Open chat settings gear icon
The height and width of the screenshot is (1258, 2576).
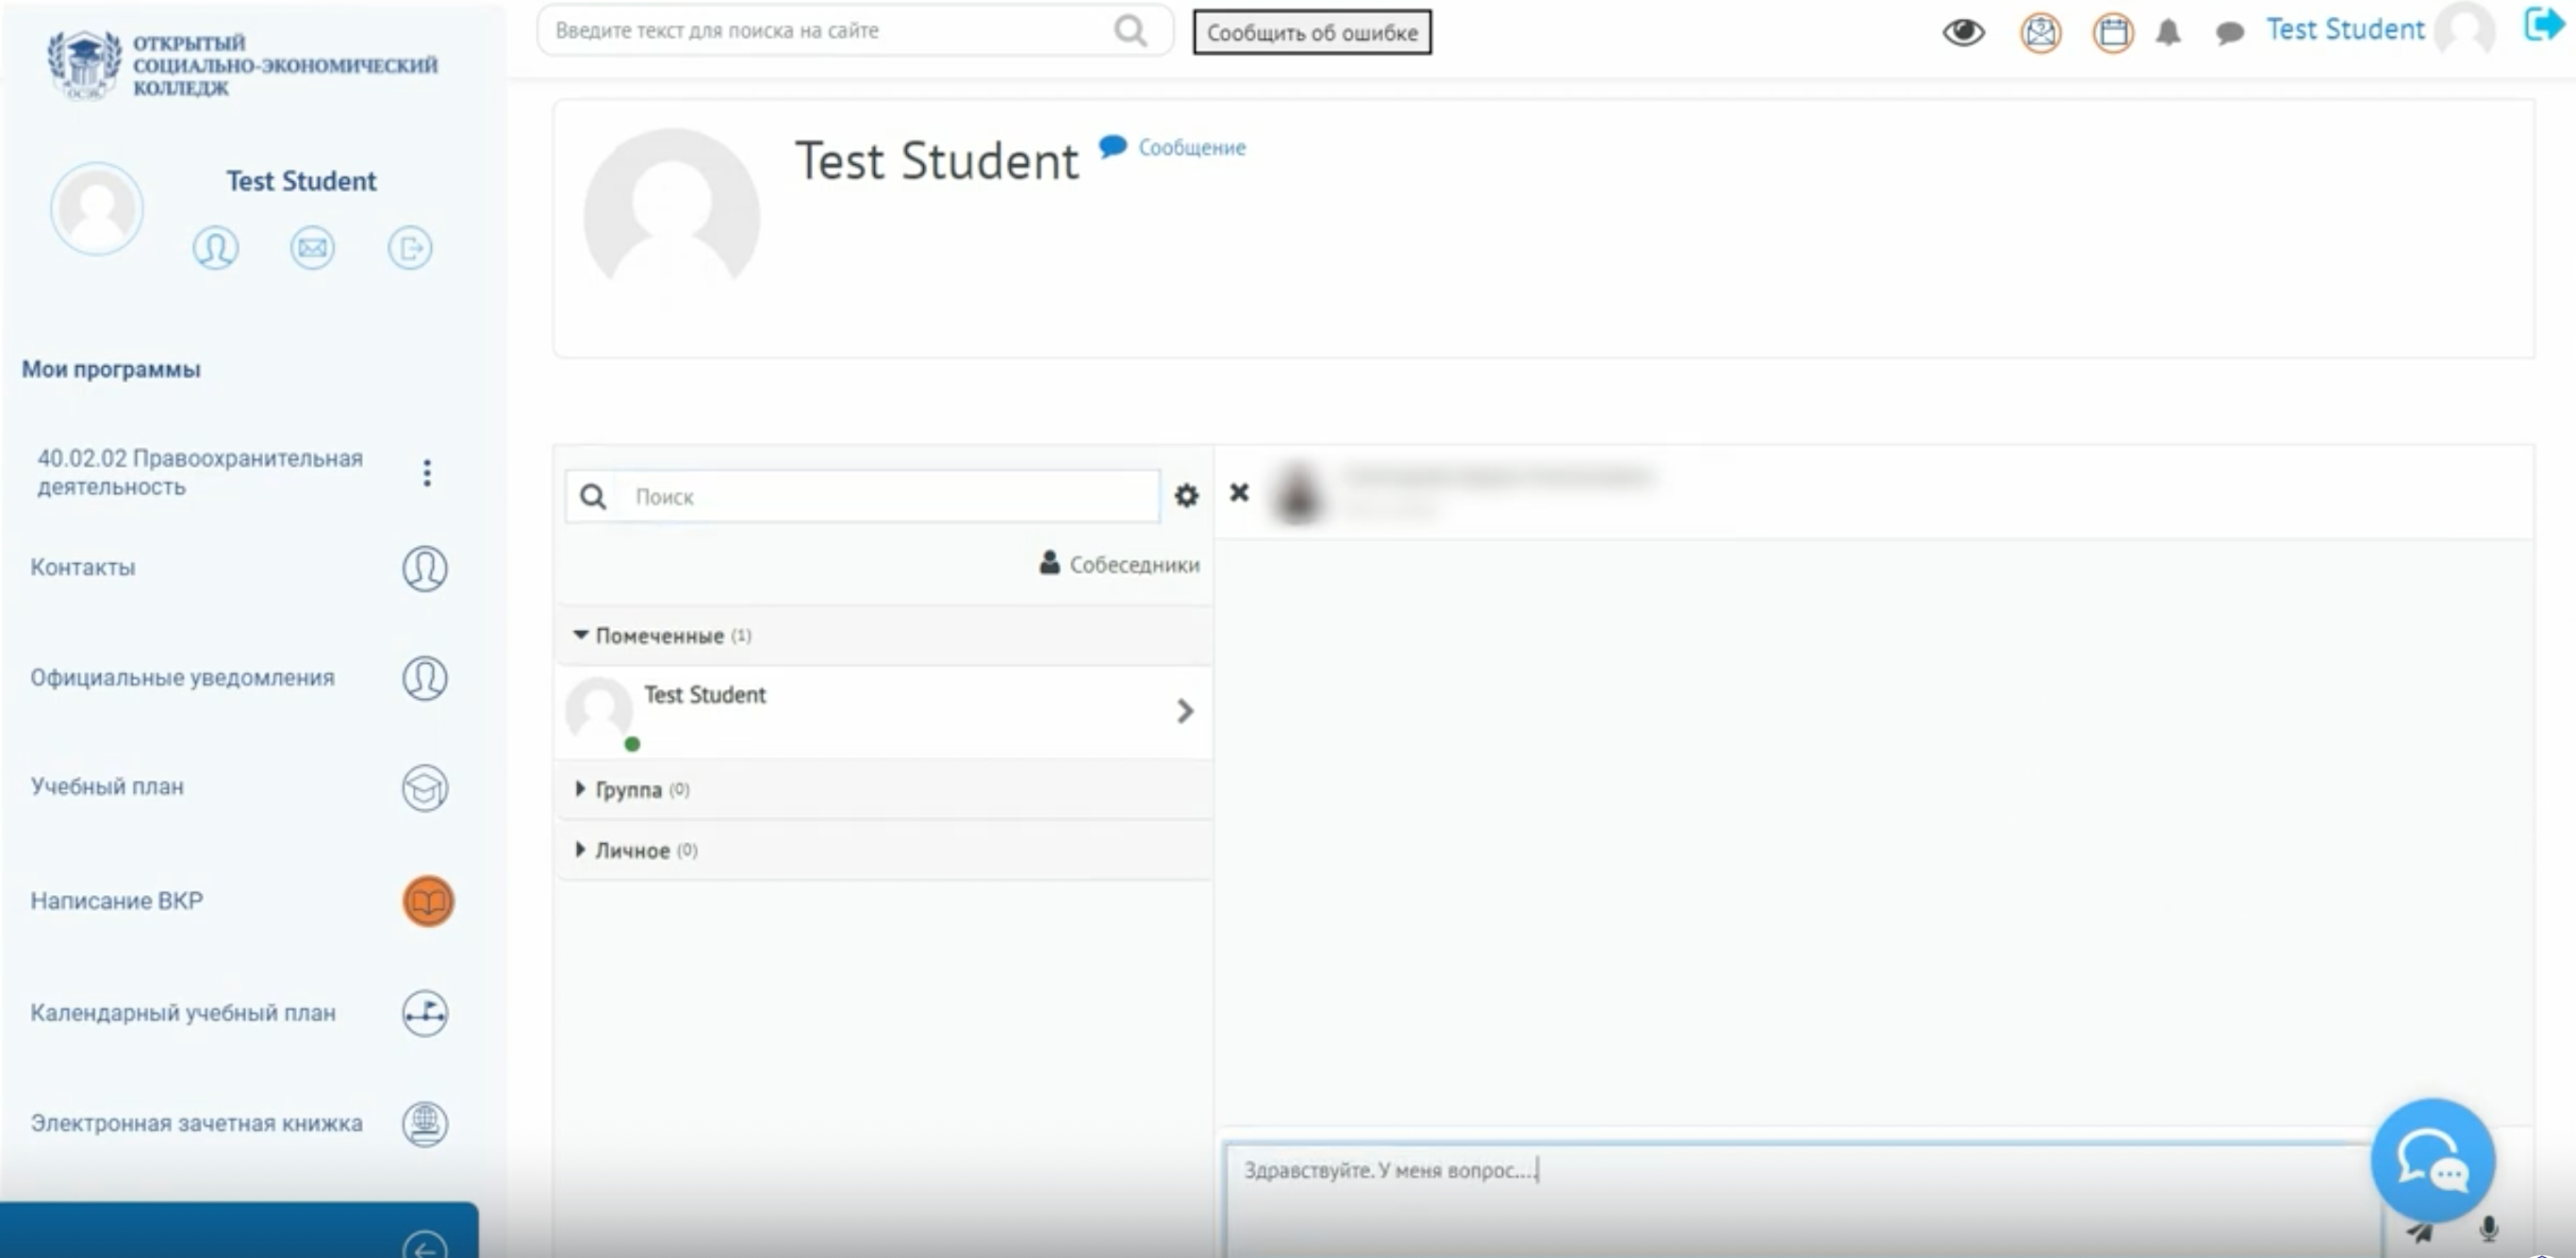(x=1186, y=496)
